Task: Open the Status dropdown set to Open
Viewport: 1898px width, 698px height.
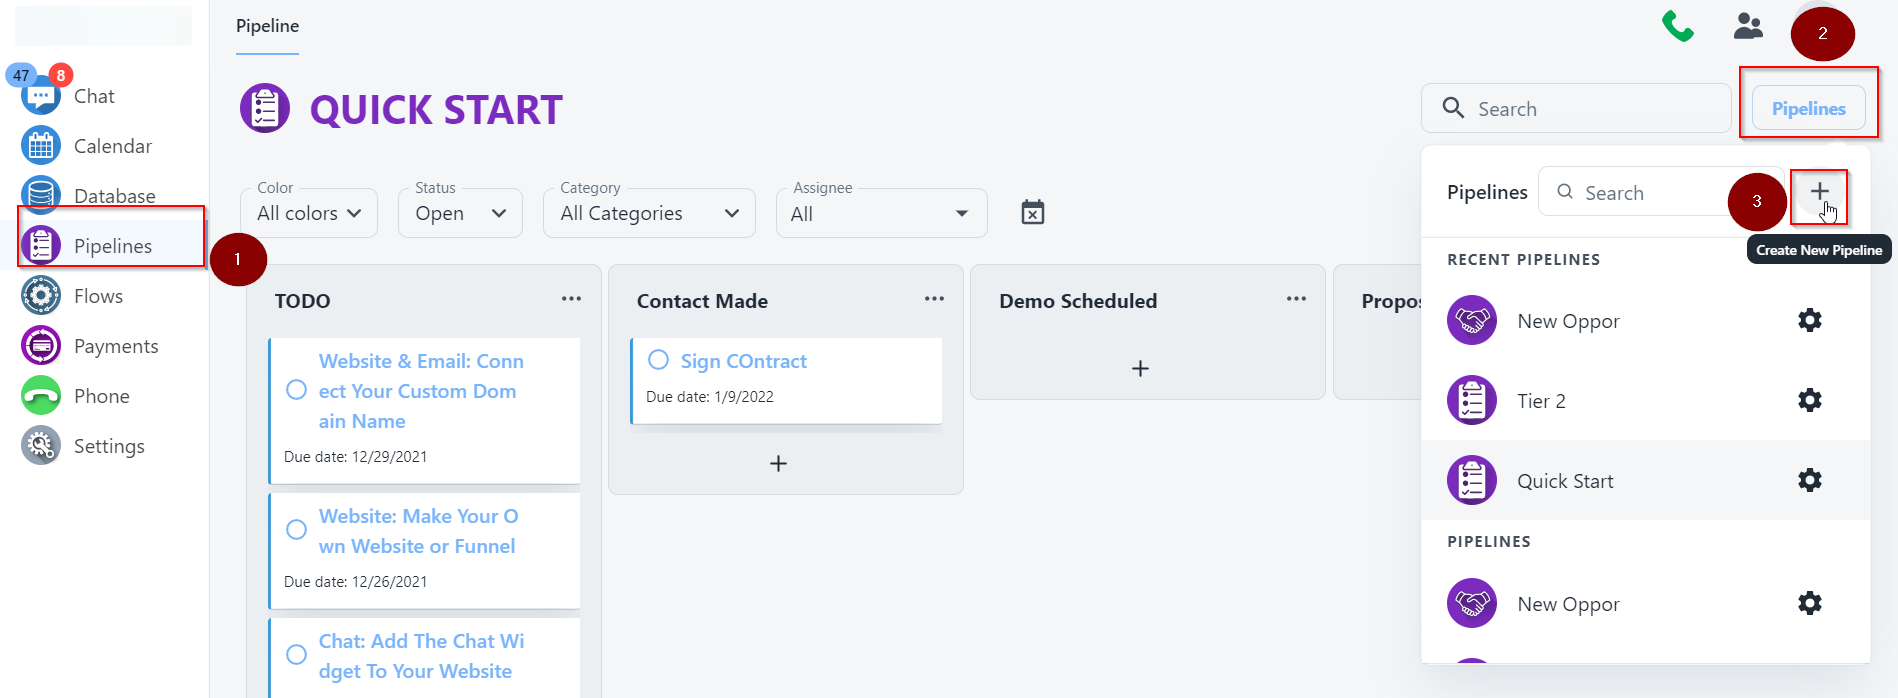Action: tap(460, 214)
